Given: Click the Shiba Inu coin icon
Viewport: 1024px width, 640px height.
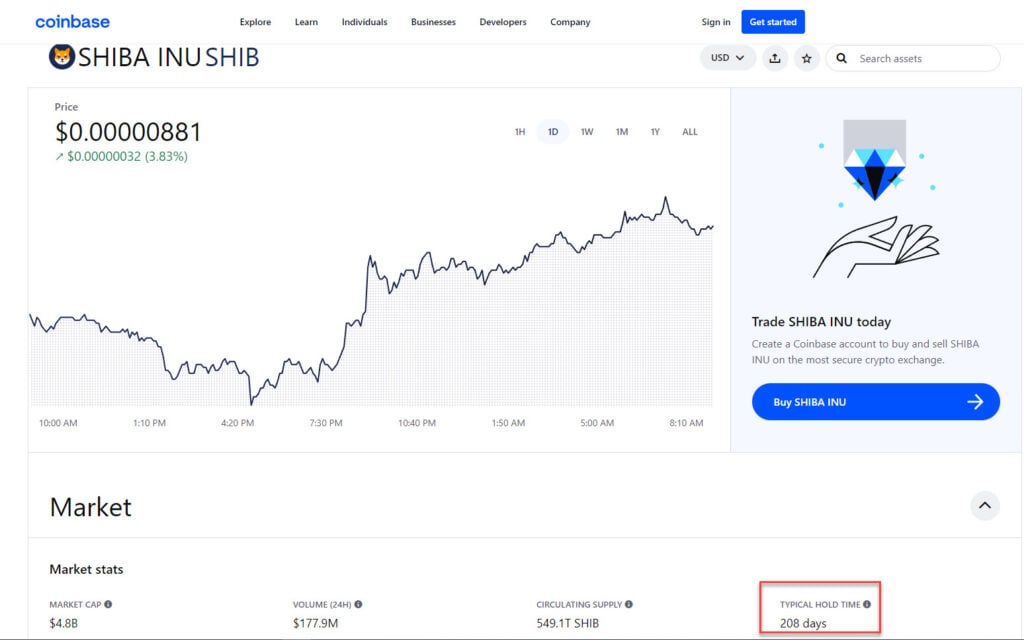Looking at the screenshot, I should 61,57.
